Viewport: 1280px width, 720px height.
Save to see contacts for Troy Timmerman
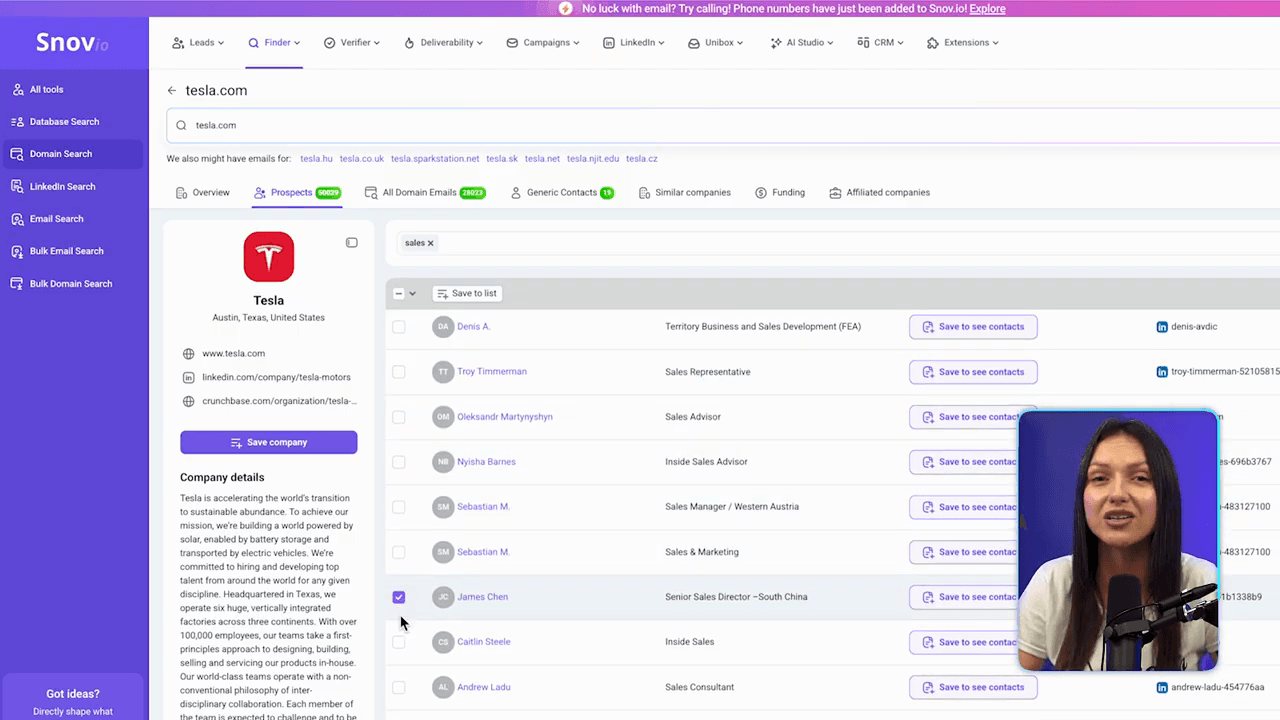[973, 372]
